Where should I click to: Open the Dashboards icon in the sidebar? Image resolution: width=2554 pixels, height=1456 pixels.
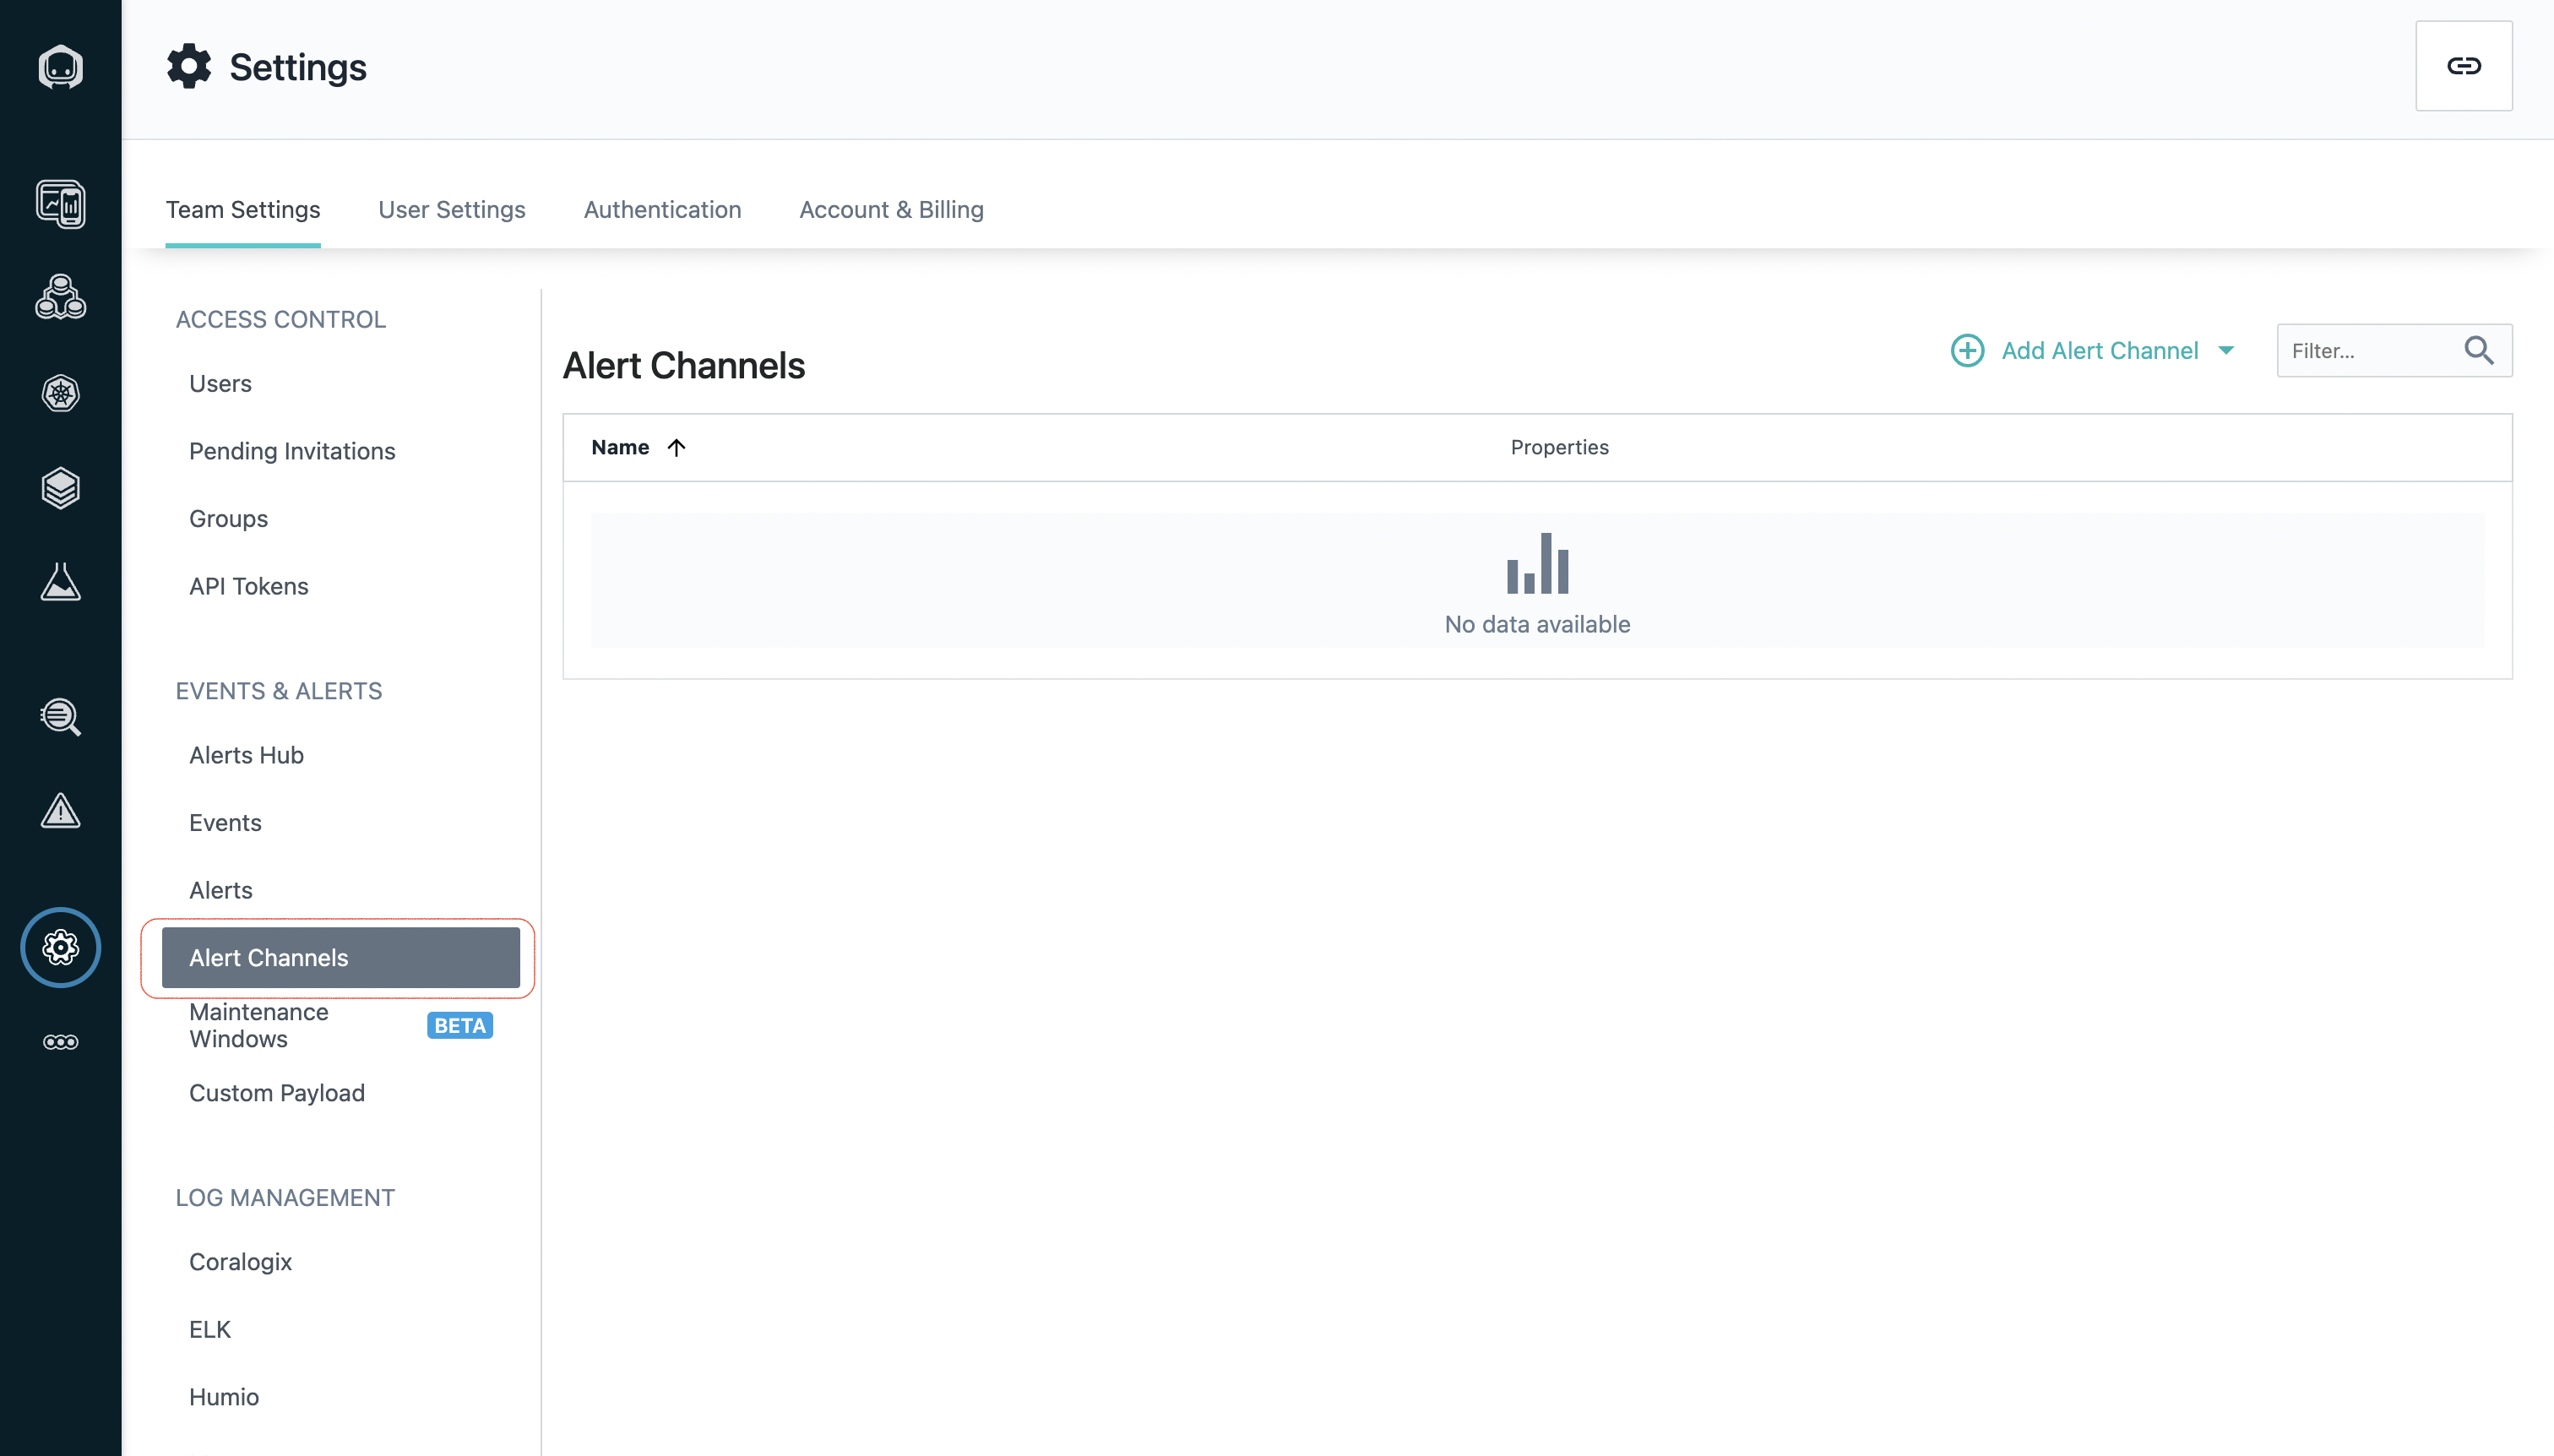point(60,204)
